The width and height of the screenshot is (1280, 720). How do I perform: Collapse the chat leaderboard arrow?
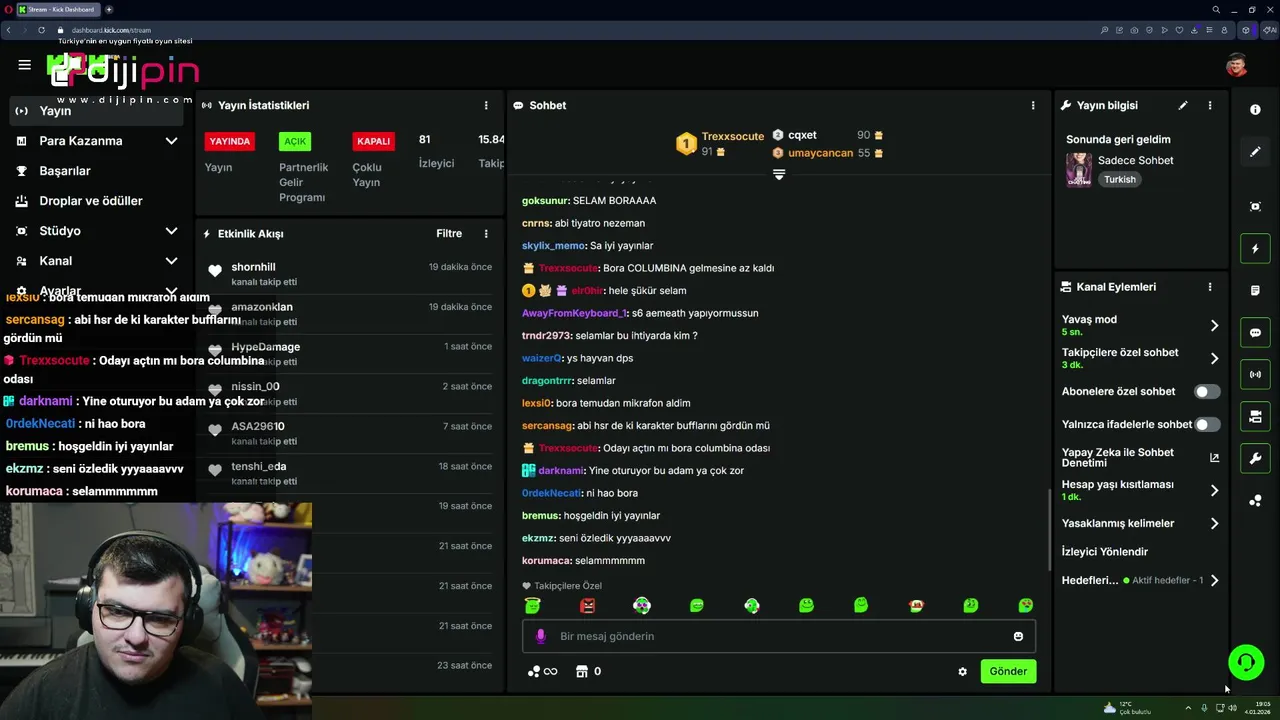tap(779, 174)
